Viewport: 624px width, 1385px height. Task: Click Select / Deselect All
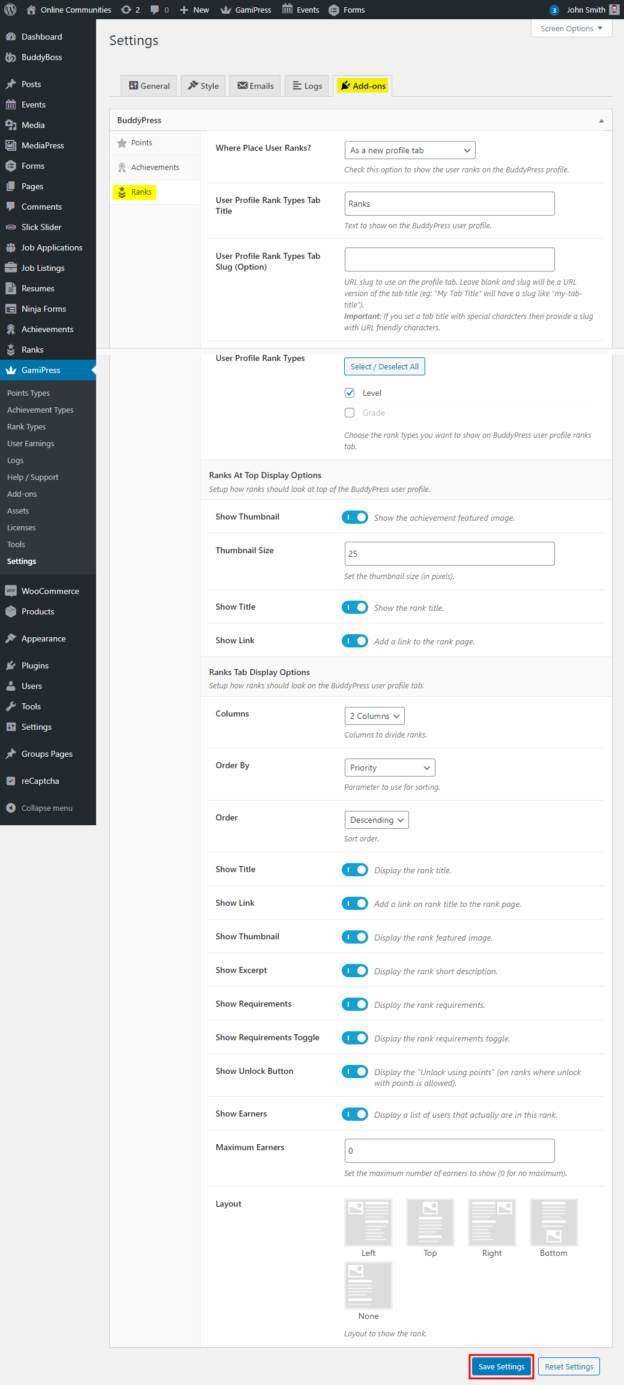(x=384, y=366)
